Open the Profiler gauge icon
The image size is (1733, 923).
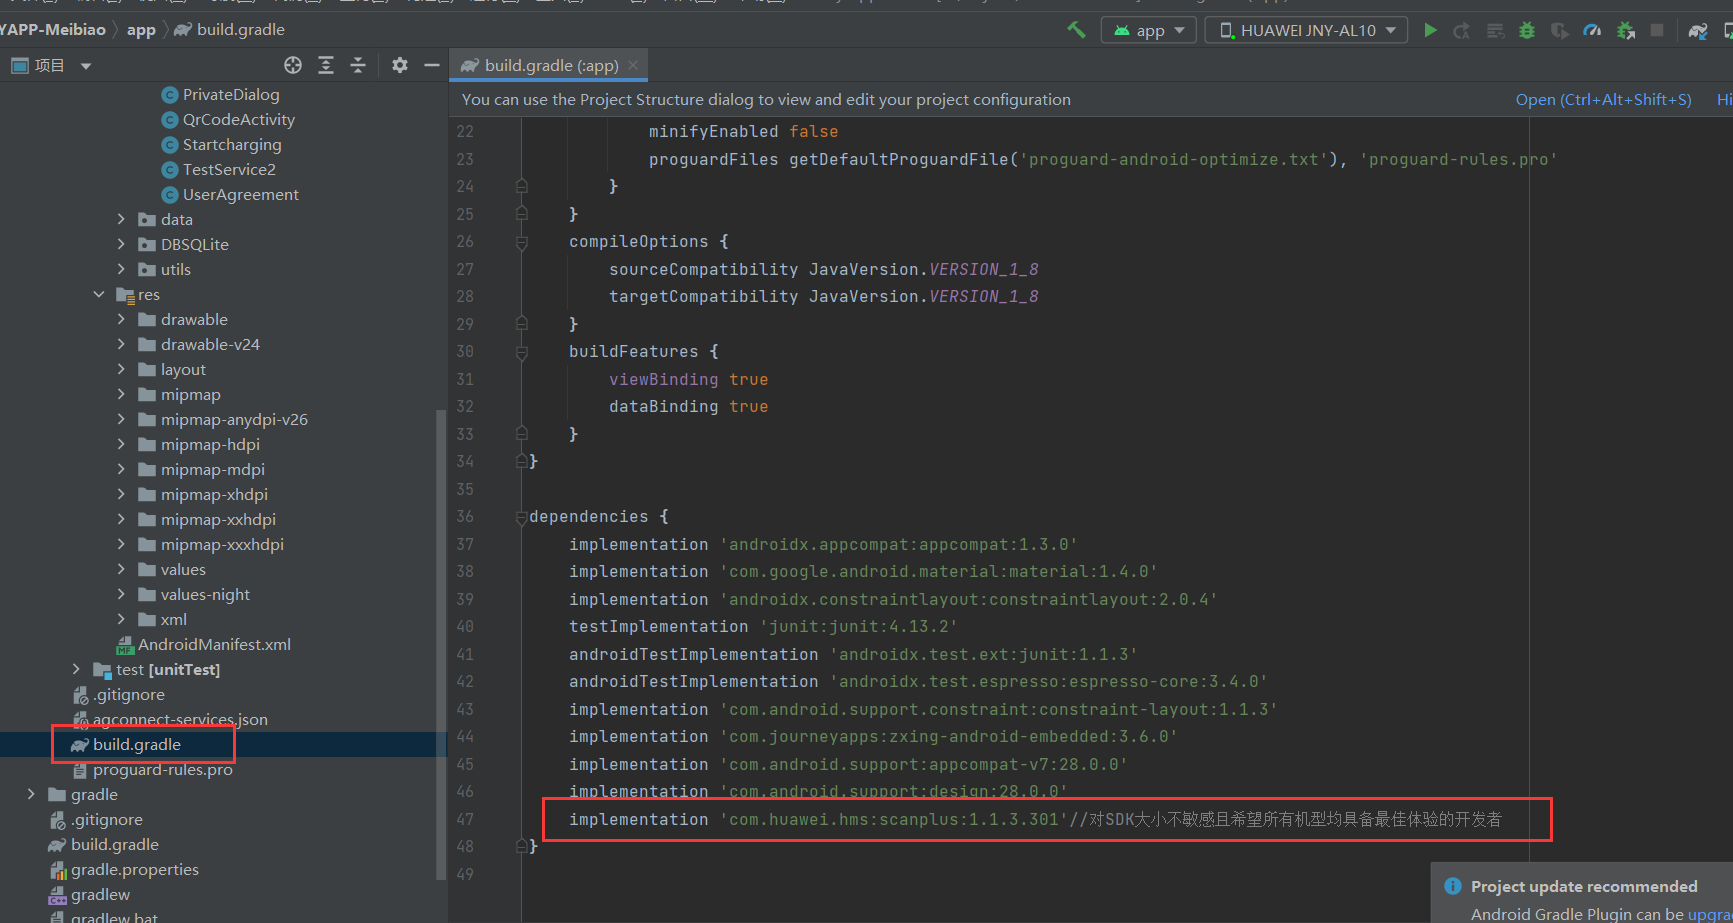click(1592, 31)
